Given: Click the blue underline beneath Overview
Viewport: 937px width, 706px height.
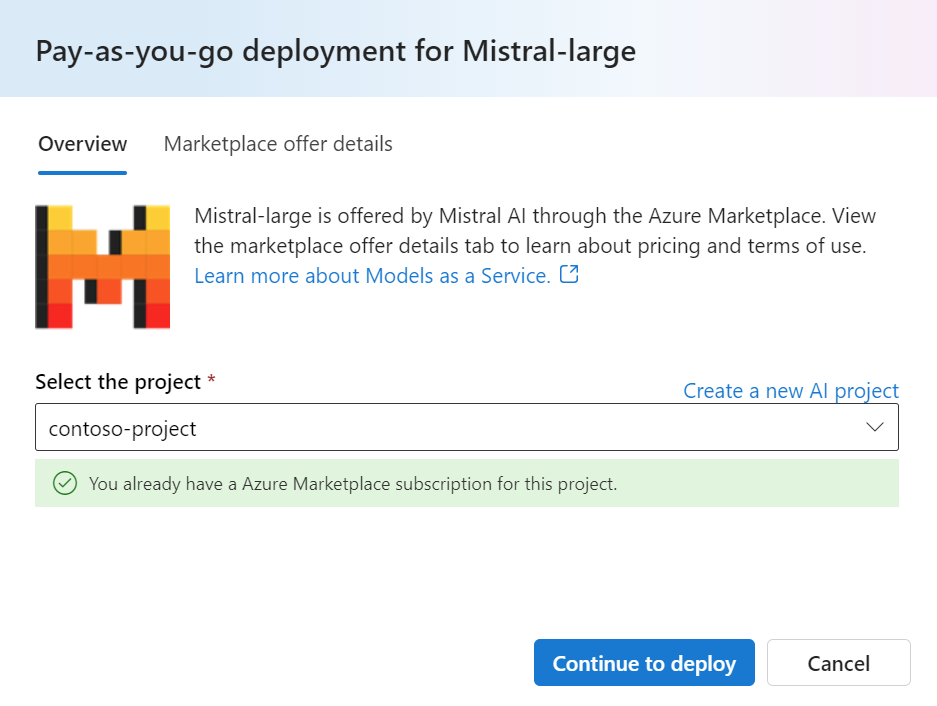Looking at the screenshot, I should point(82,173).
